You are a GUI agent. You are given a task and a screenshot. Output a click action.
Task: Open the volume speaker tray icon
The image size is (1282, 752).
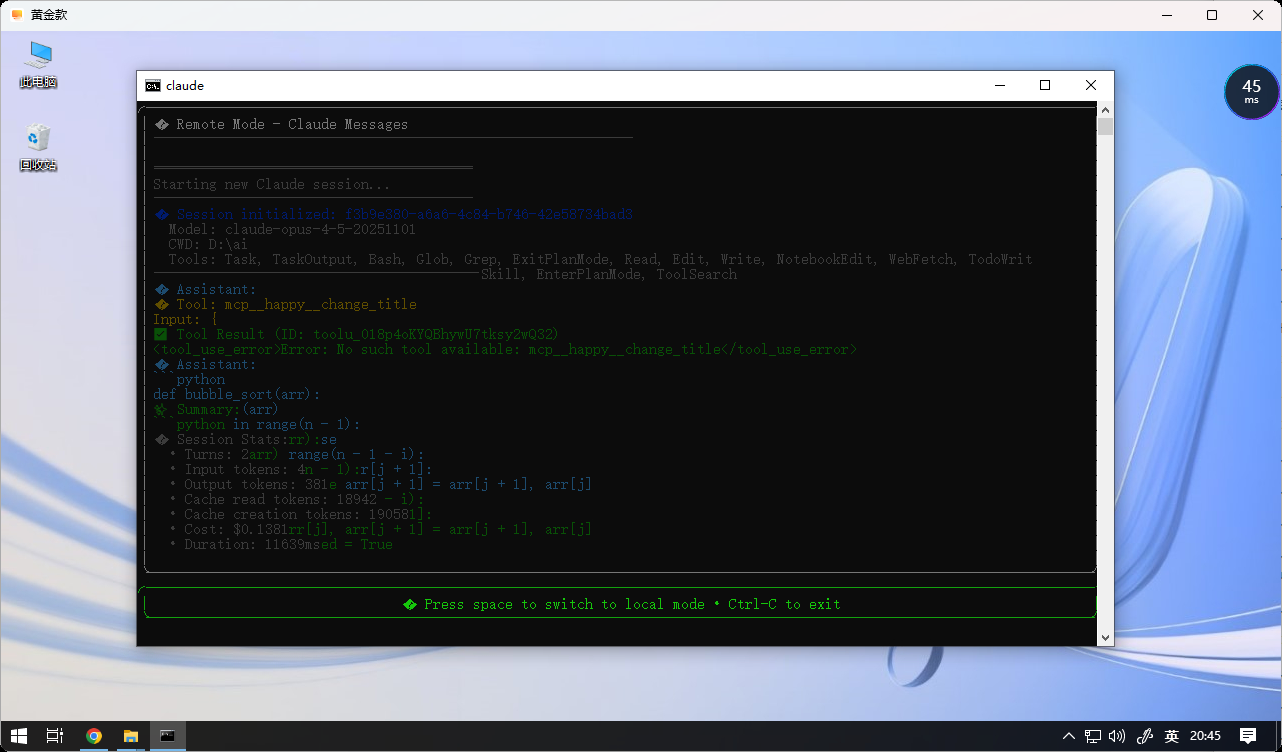point(1117,736)
